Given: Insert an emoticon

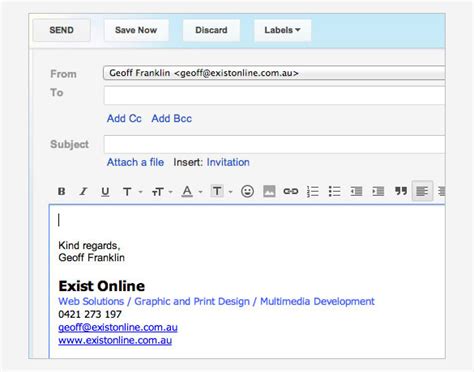Looking at the screenshot, I should click(x=247, y=191).
